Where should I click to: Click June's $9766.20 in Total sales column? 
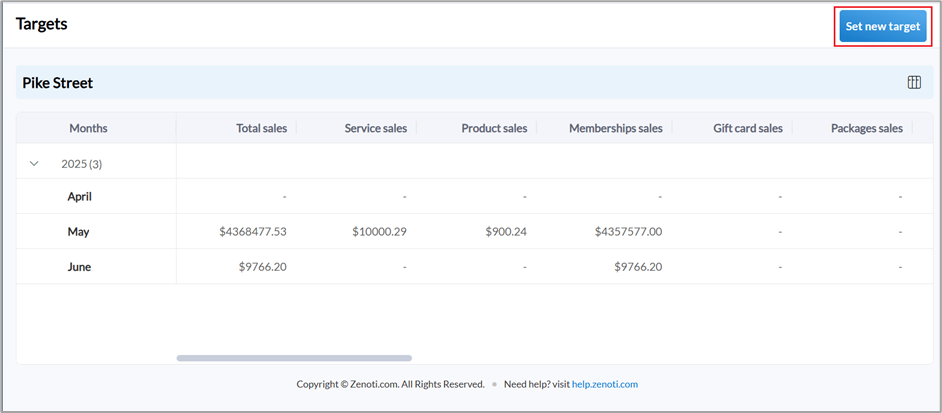263,267
